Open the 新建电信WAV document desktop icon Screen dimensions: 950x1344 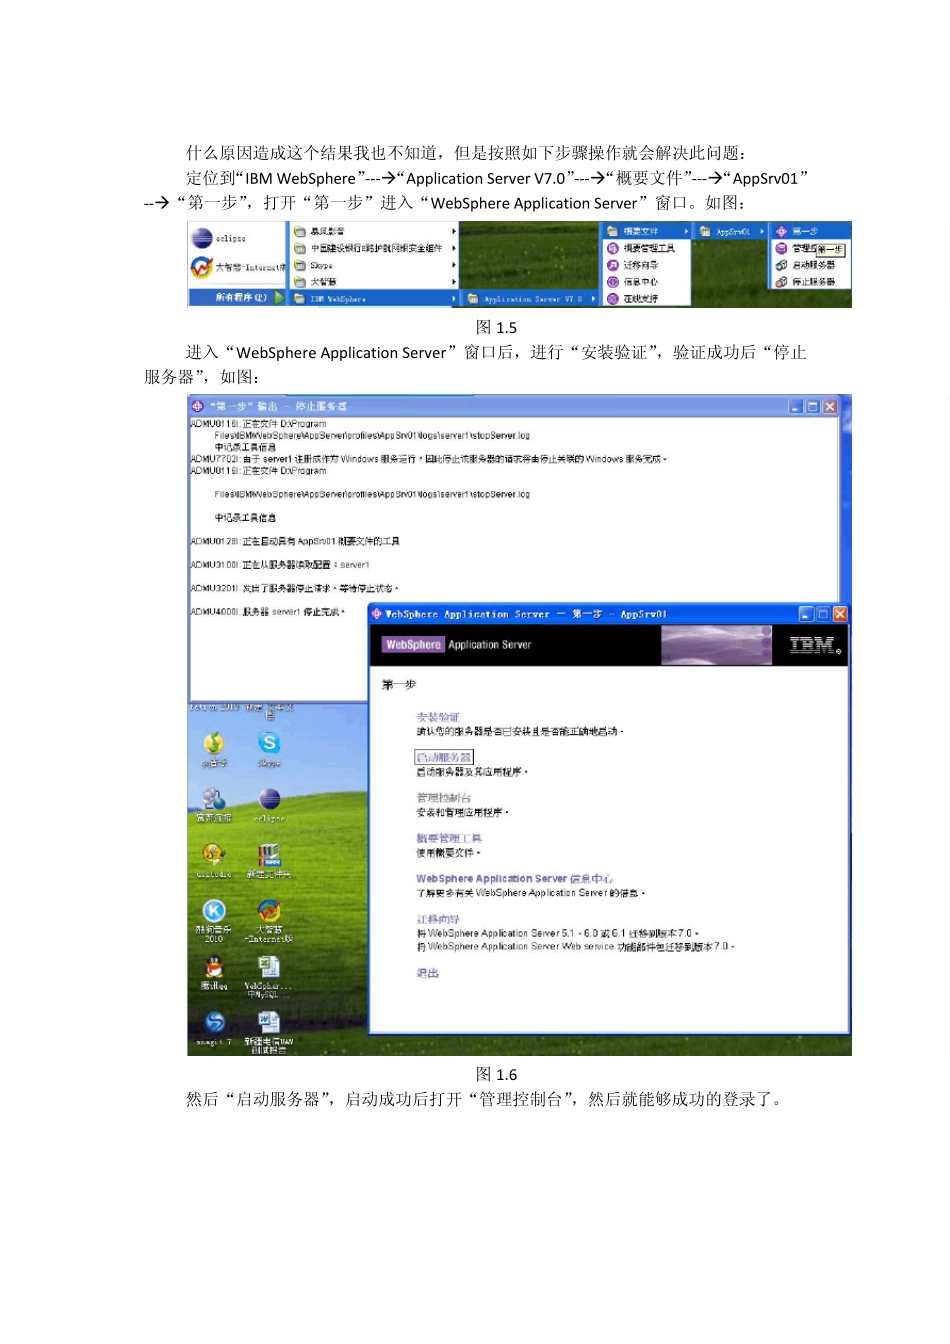[269, 1033]
